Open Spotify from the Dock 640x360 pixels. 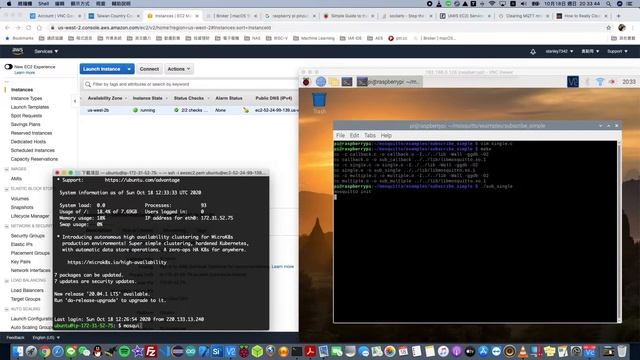click(x=124, y=351)
